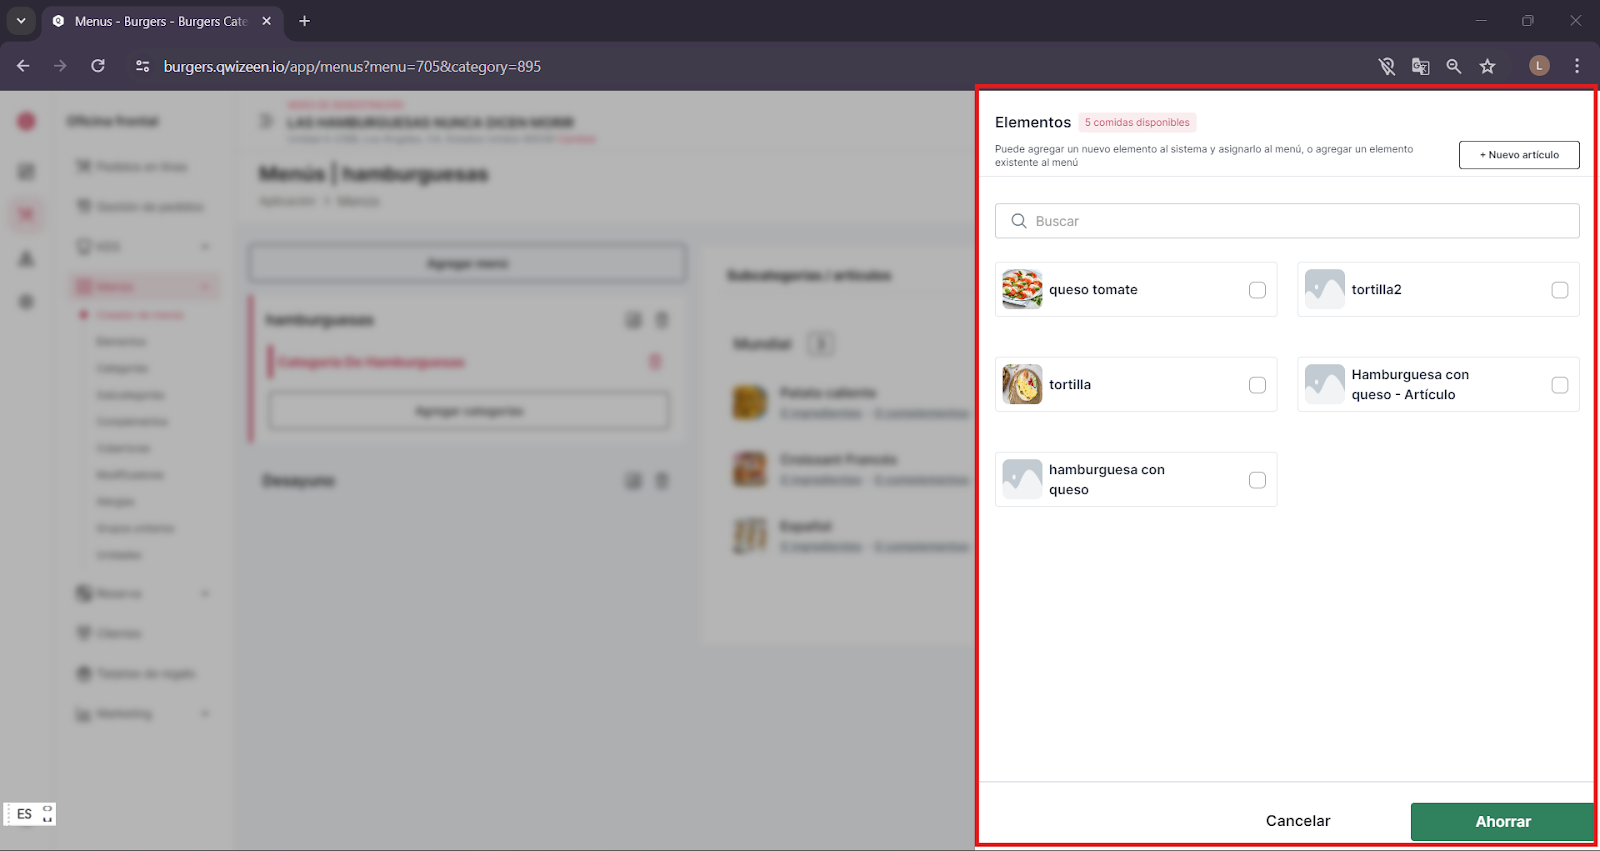Open the translate page icon
This screenshot has height=851, width=1600.
1420,66
